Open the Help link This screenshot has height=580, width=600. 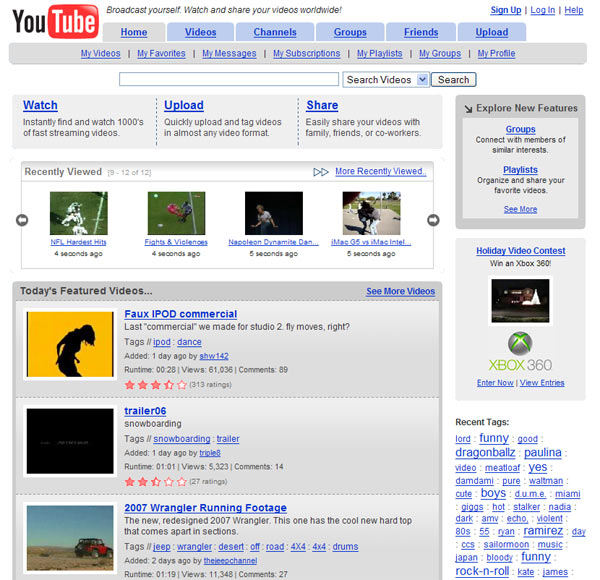(x=574, y=10)
